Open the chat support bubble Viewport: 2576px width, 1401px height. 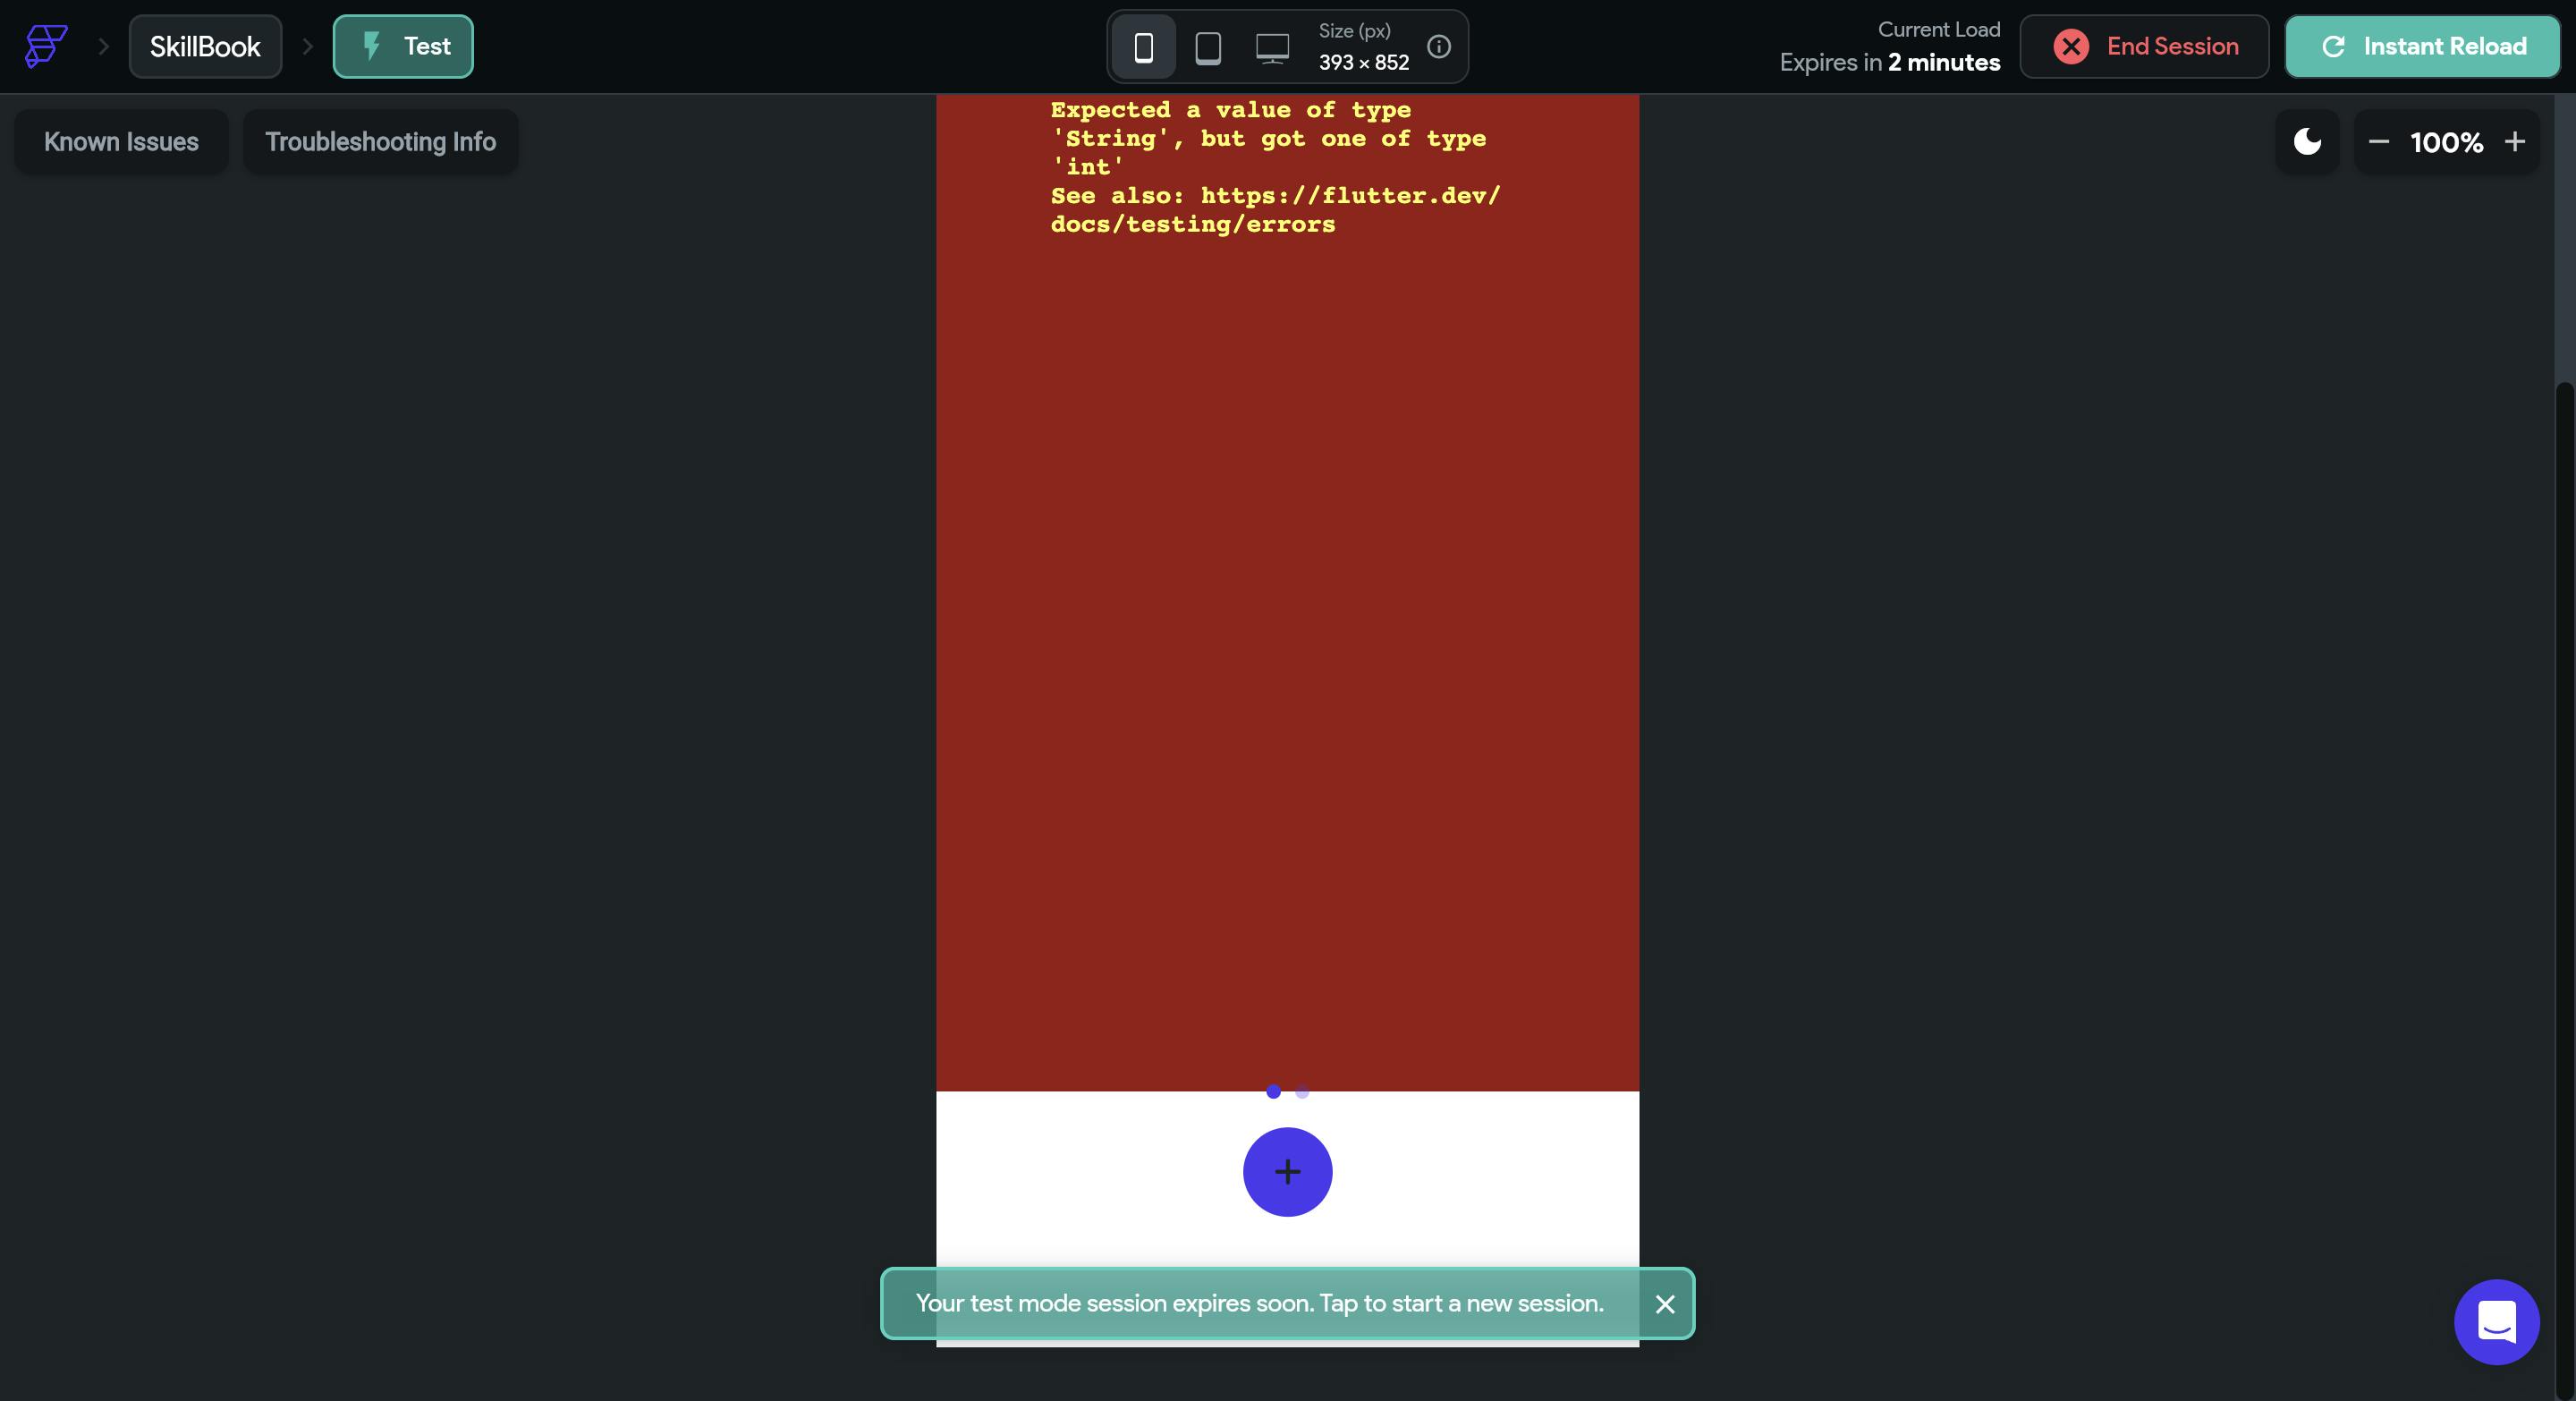coord(2496,1322)
